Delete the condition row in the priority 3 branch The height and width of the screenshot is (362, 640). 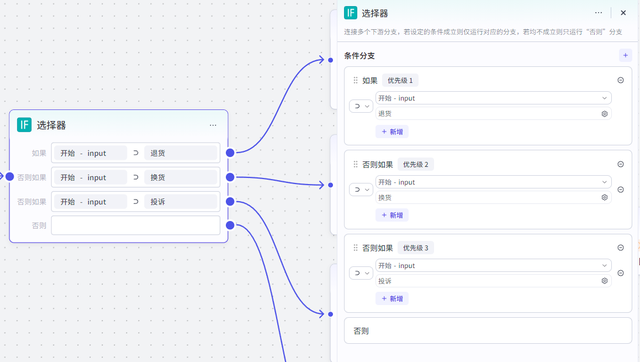620,273
